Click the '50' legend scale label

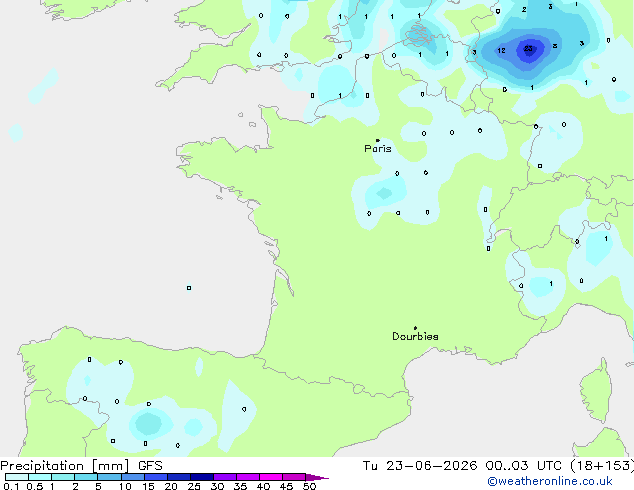click(x=309, y=486)
